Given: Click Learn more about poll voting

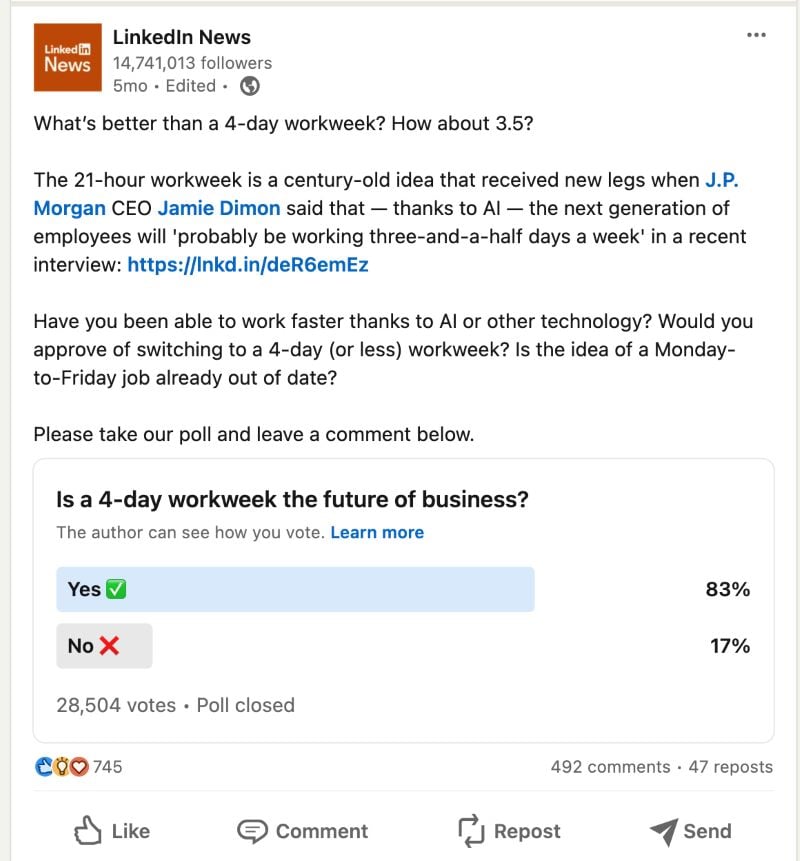Looking at the screenshot, I should tap(377, 532).
